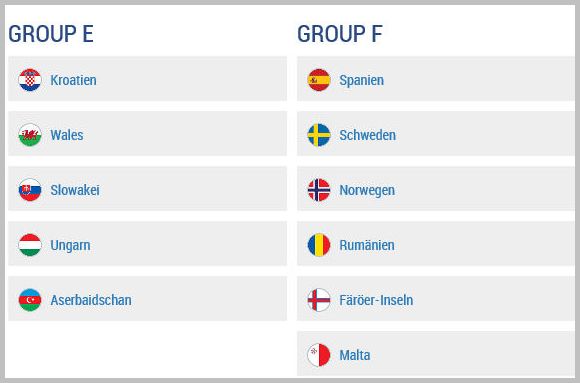Viewport: 580px width, 383px height.
Task: Go to the Schweden team page
Action: click(368, 135)
